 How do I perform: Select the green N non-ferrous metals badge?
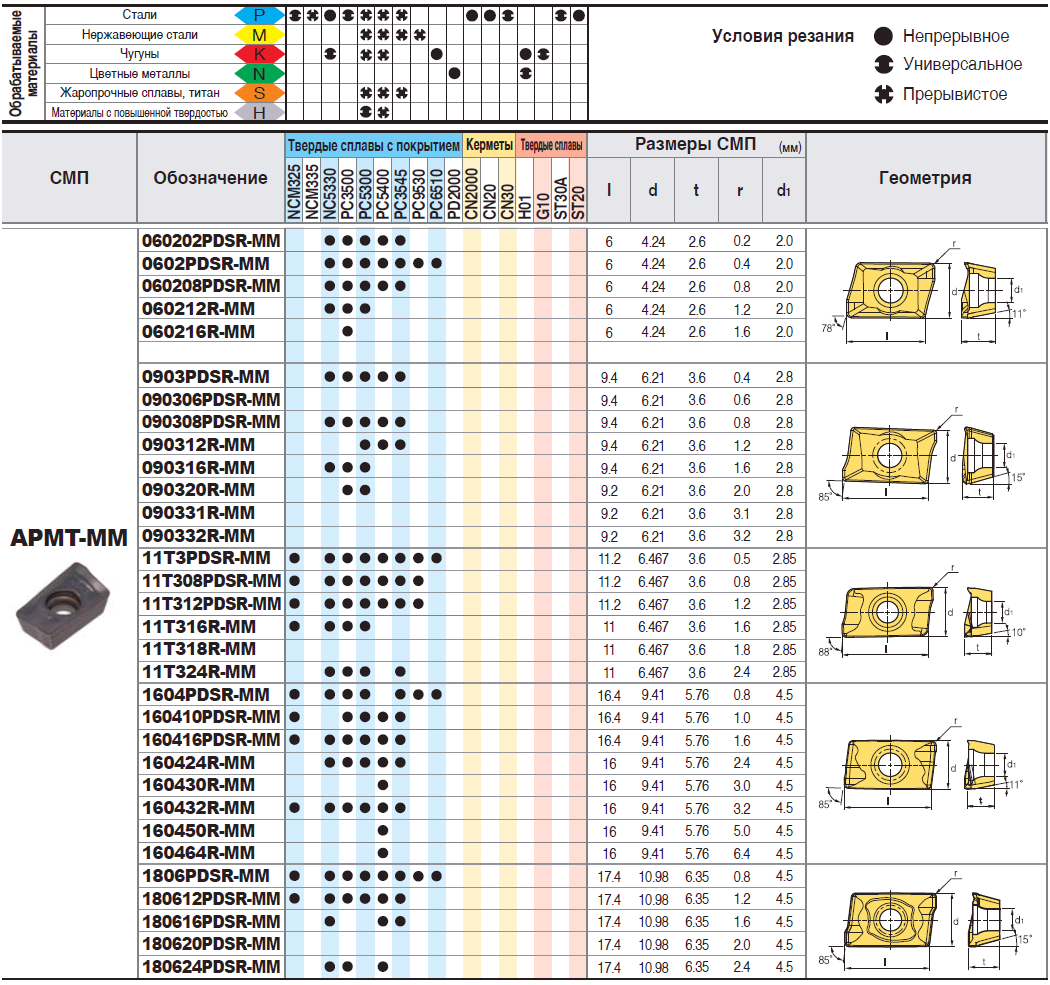click(258, 73)
